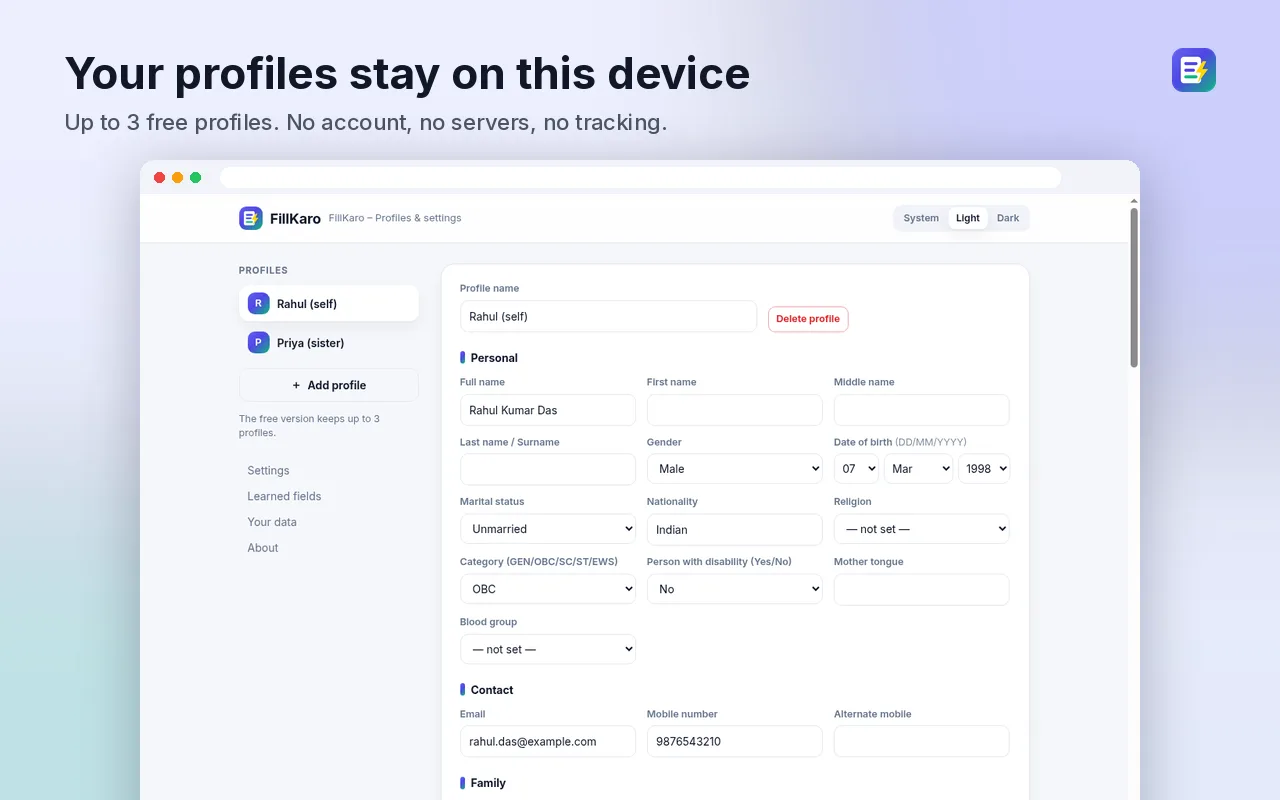Go to Learned fields section
The image size is (1280, 800).
[x=284, y=497]
